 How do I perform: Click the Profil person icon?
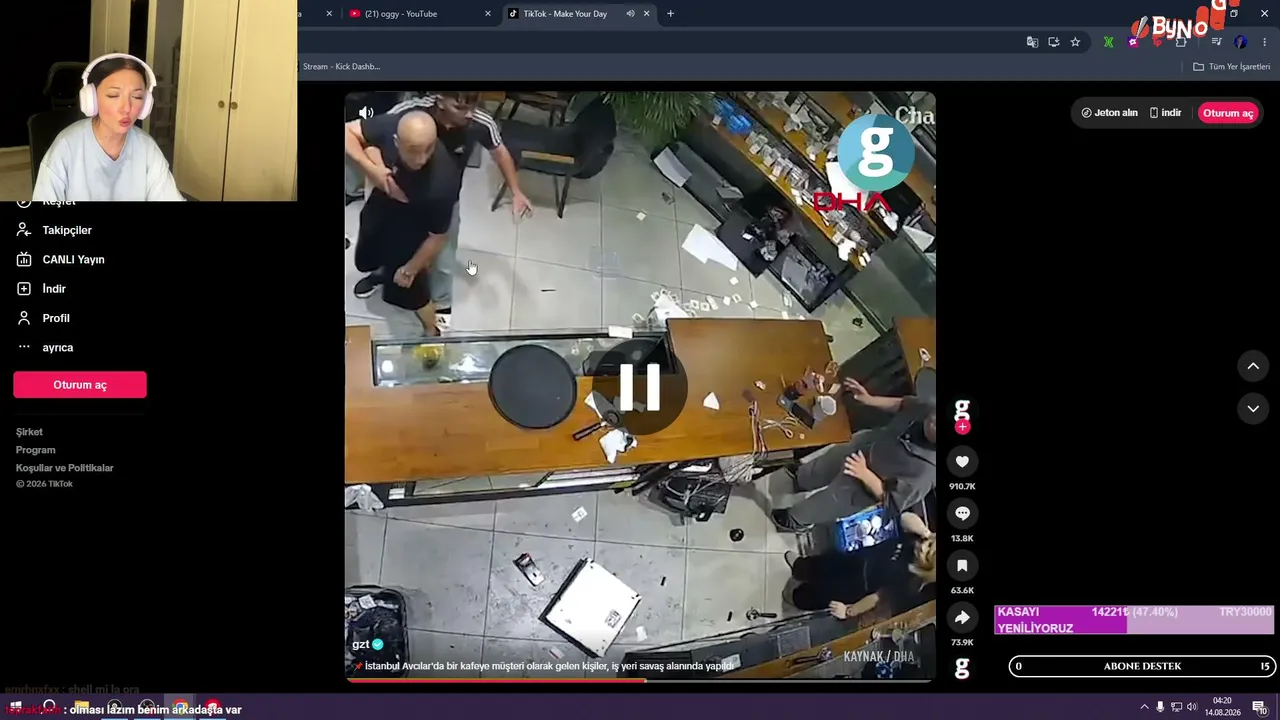[x=24, y=318]
